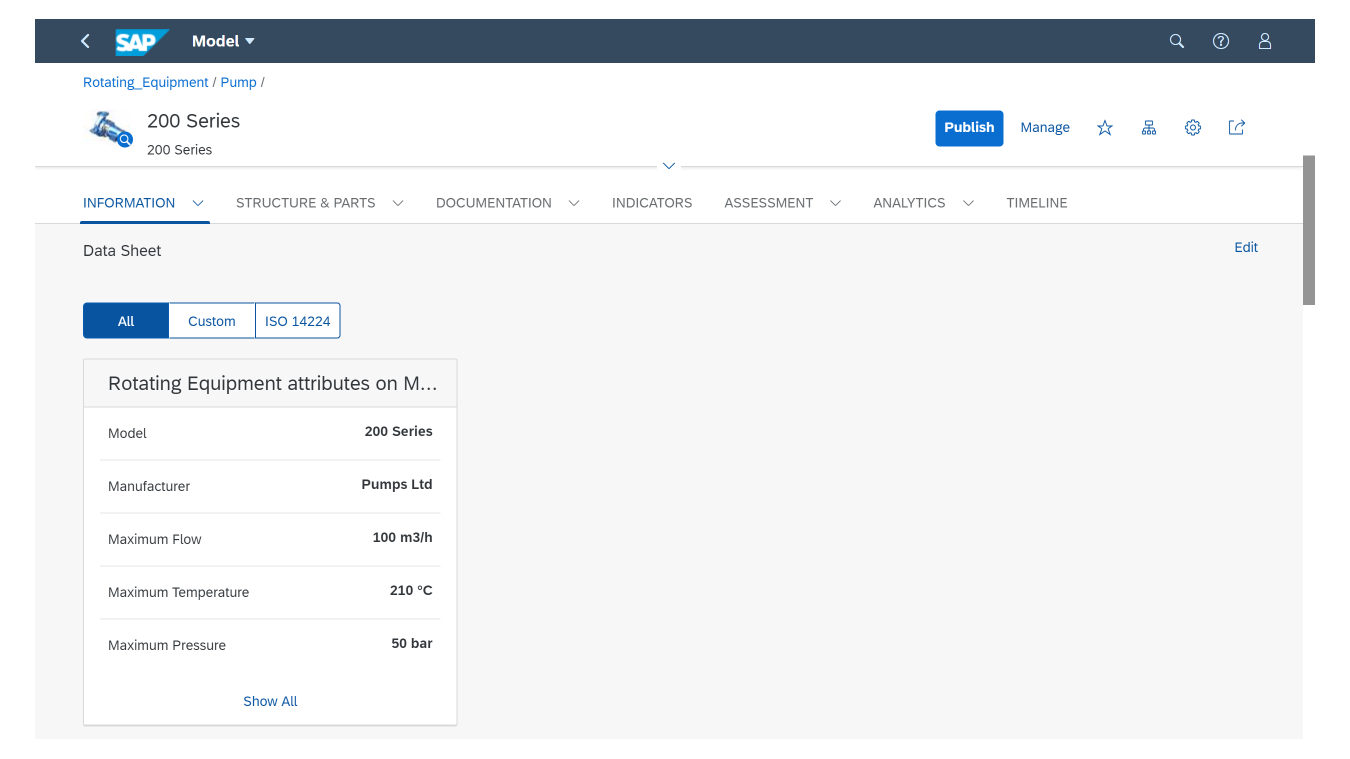Viewport: 1350px width, 759px height.
Task: Switch to the Indicators tab
Action: [x=652, y=203]
